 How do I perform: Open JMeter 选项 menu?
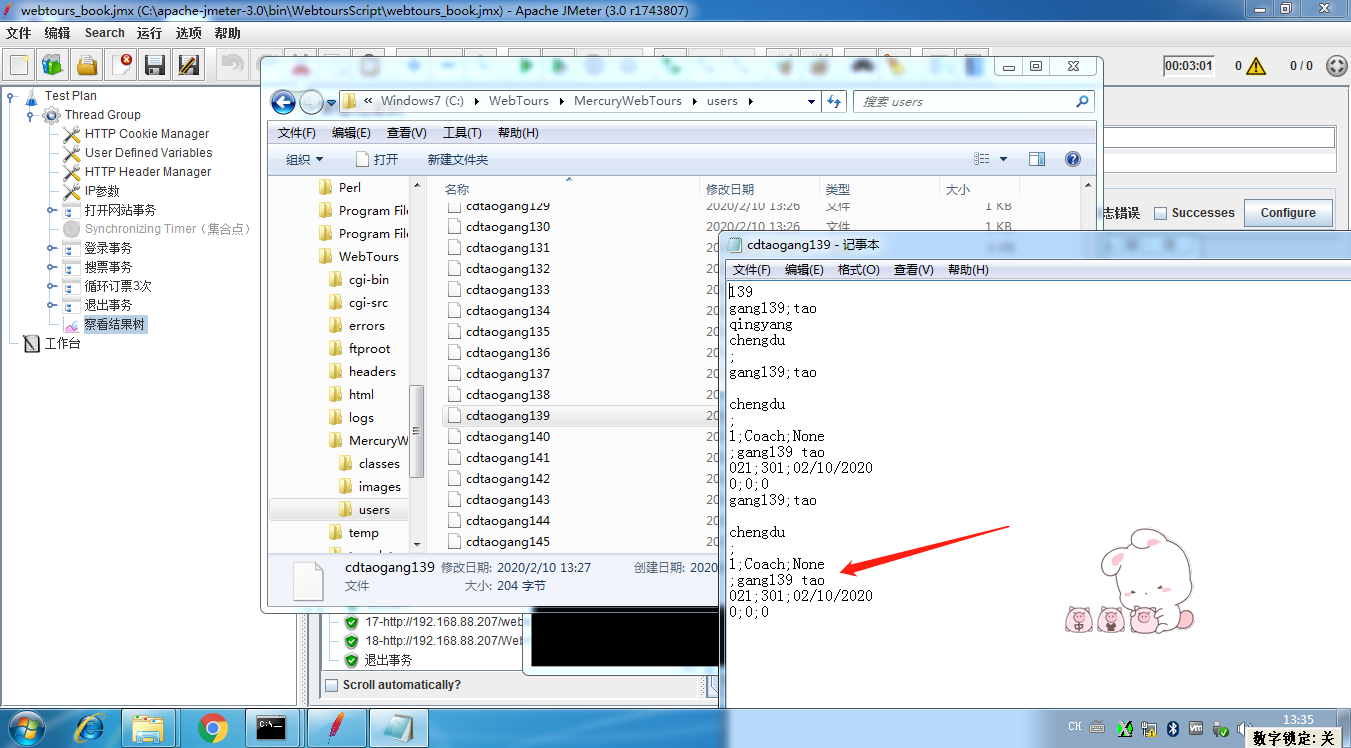188,33
